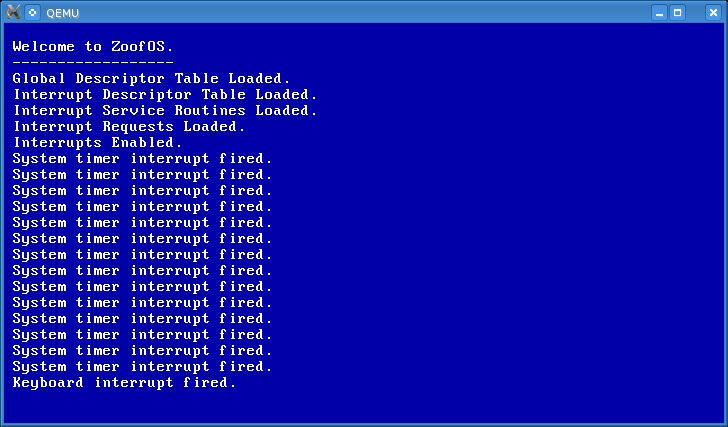Click 'Interrupt Requests Loaded.' text
Image resolution: width=728 pixels, height=427 pixels.
pos(129,126)
